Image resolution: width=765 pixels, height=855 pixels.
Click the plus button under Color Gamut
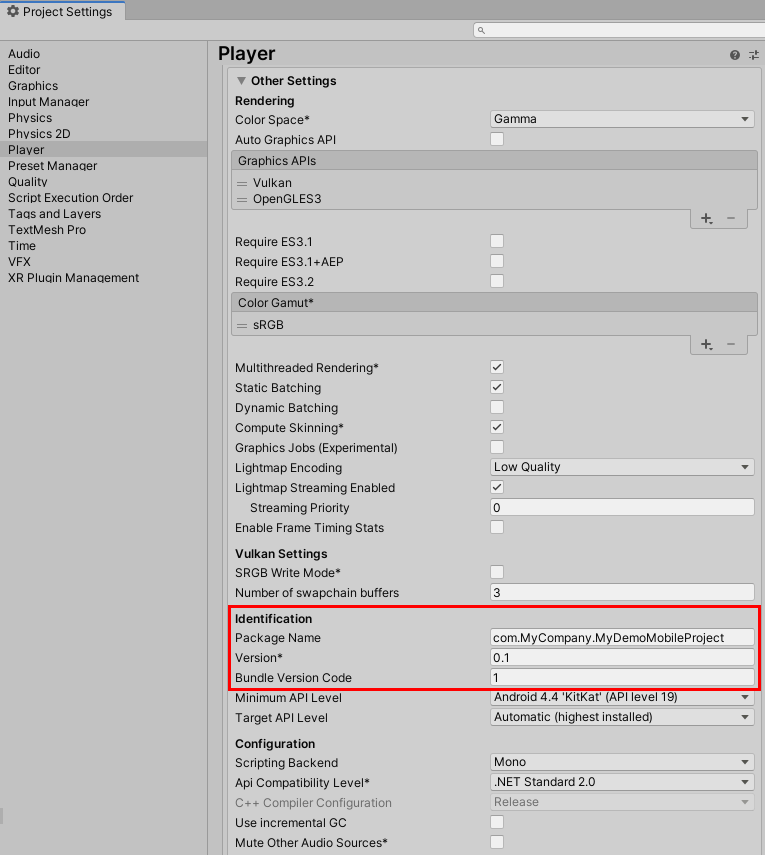point(706,344)
